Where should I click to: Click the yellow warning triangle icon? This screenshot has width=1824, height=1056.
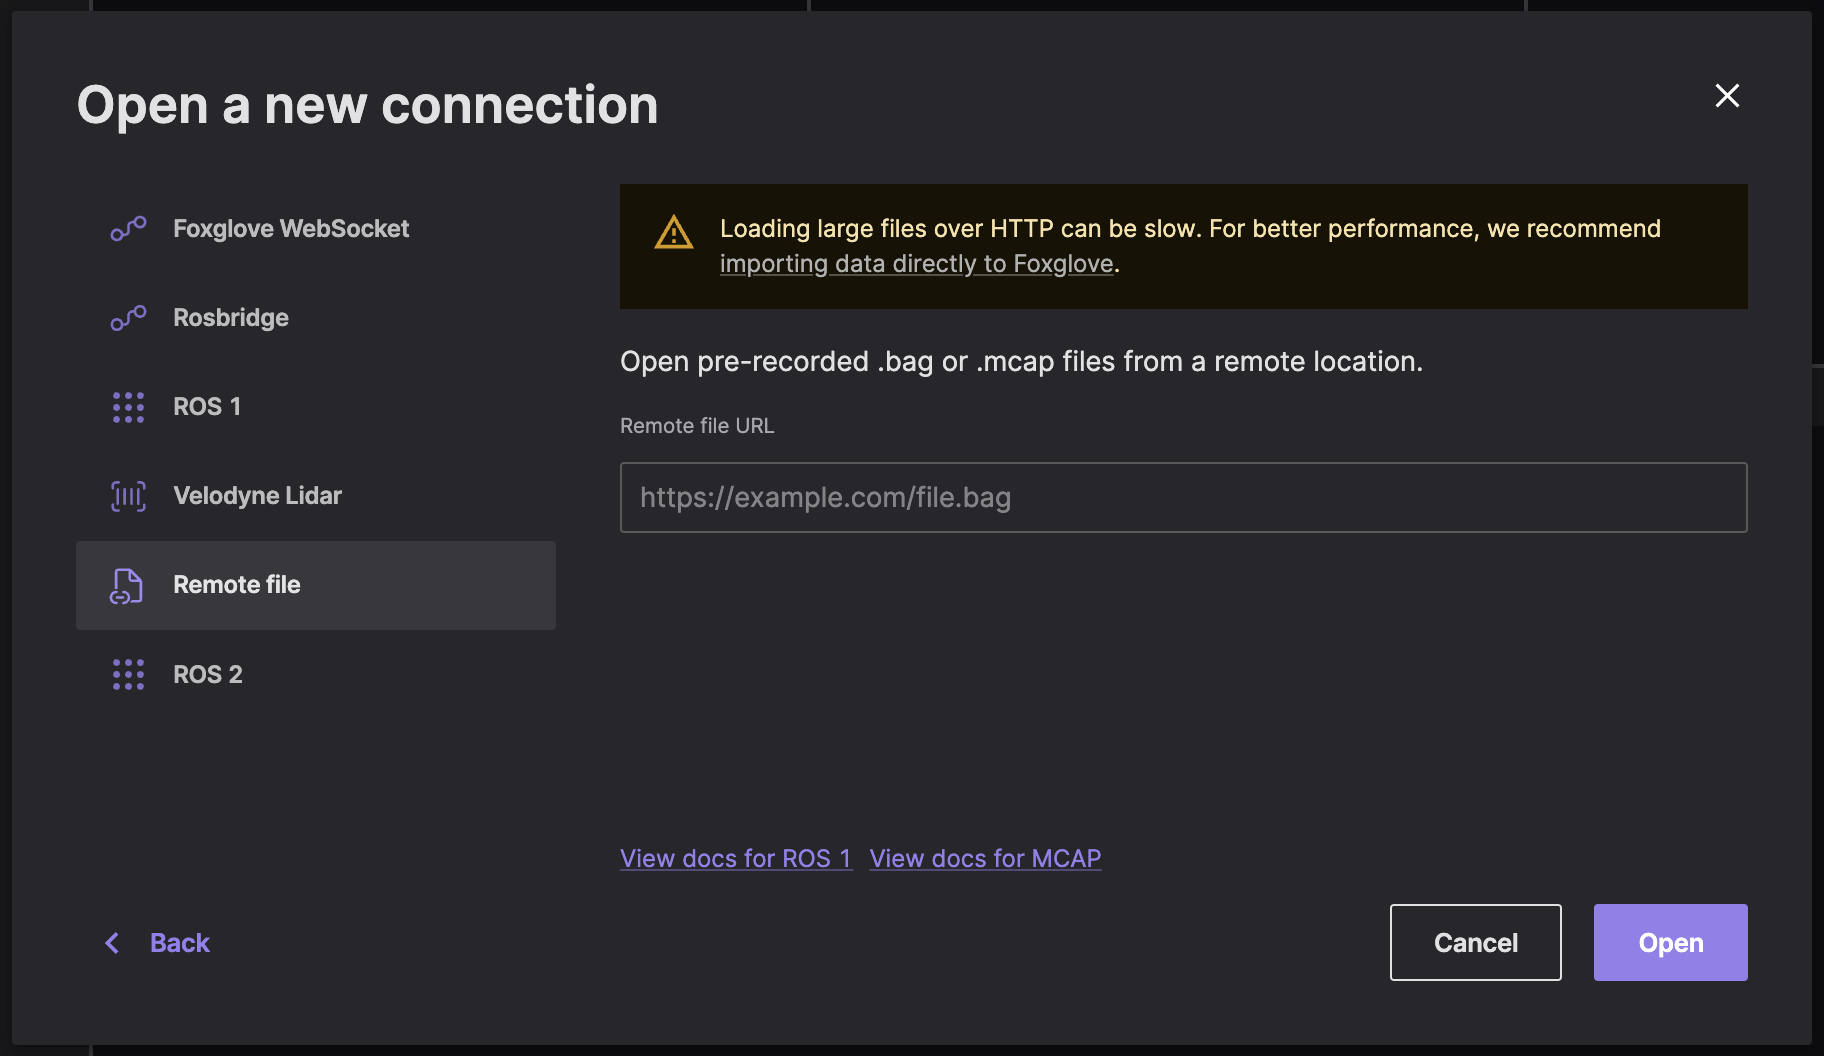click(x=674, y=233)
